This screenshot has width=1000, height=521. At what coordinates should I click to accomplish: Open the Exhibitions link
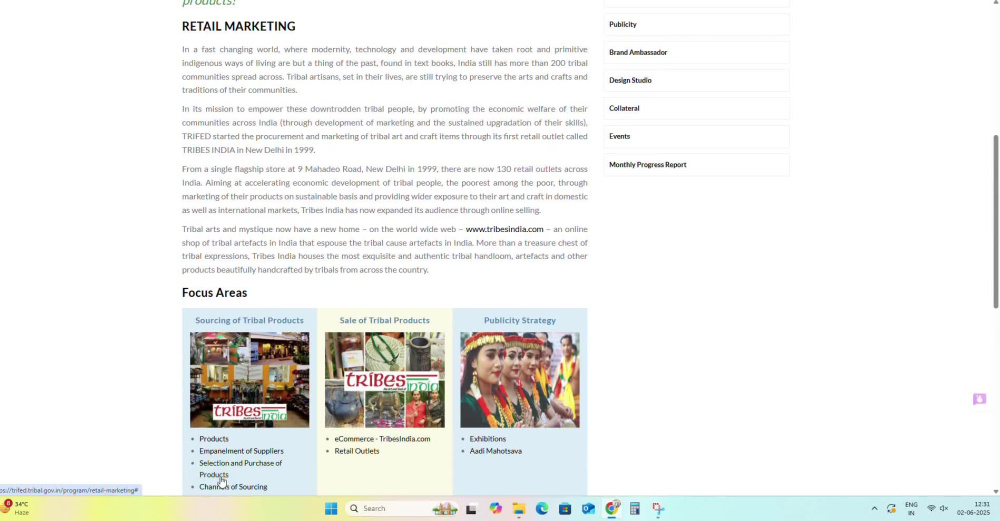487,439
